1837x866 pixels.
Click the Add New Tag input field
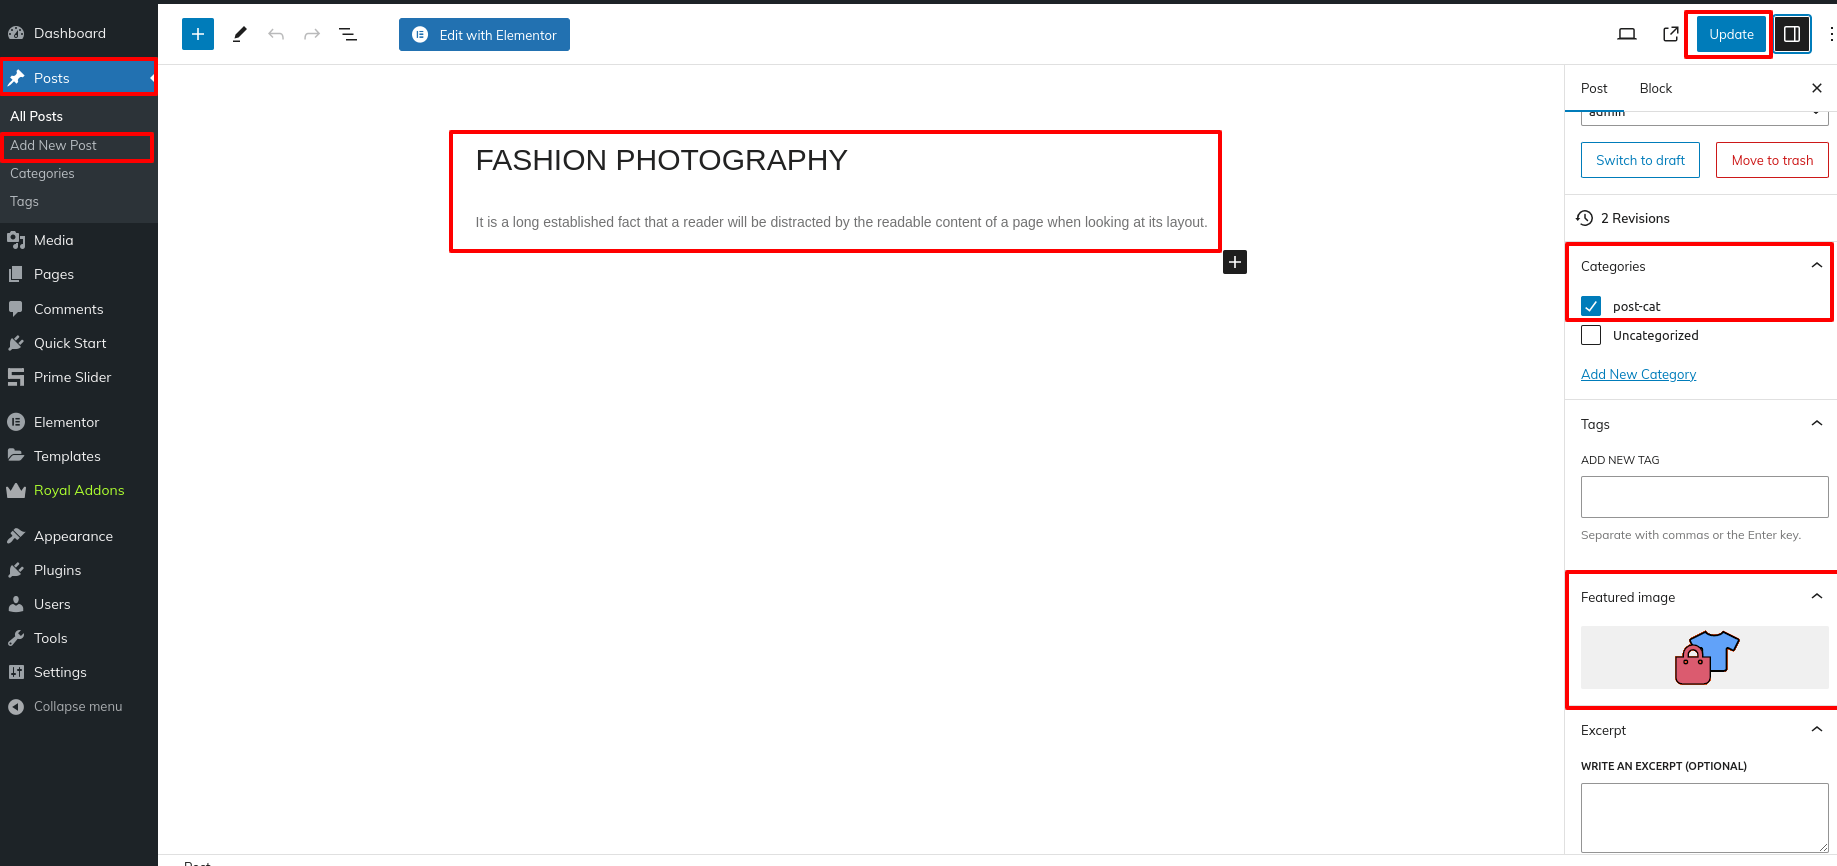tap(1704, 497)
